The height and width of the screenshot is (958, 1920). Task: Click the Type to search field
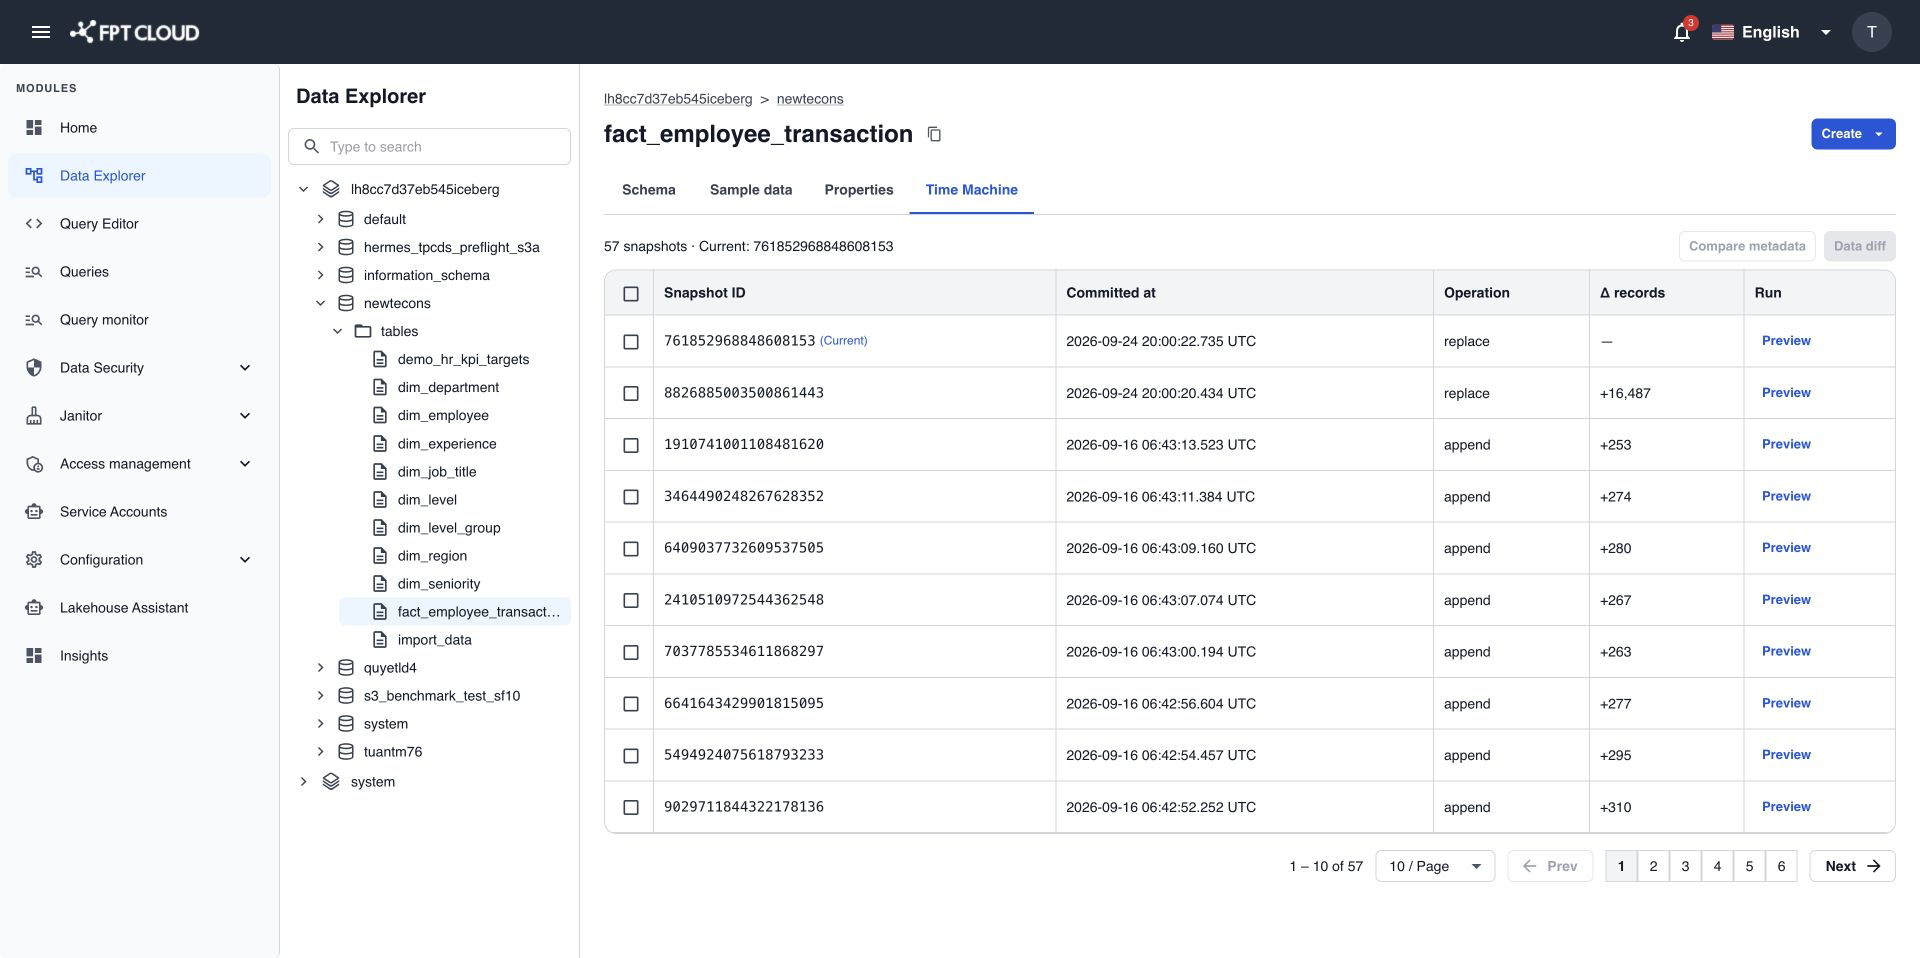429,146
